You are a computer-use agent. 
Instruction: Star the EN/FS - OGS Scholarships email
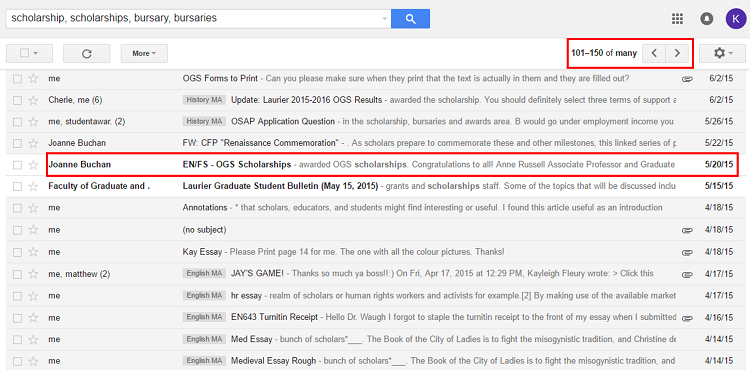click(33, 164)
